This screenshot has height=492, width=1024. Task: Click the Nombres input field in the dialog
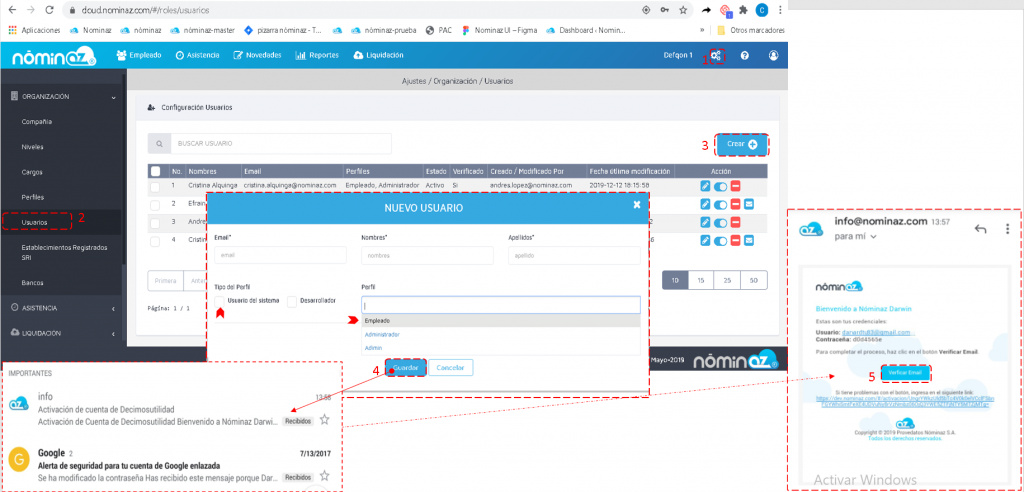(427, 255)
